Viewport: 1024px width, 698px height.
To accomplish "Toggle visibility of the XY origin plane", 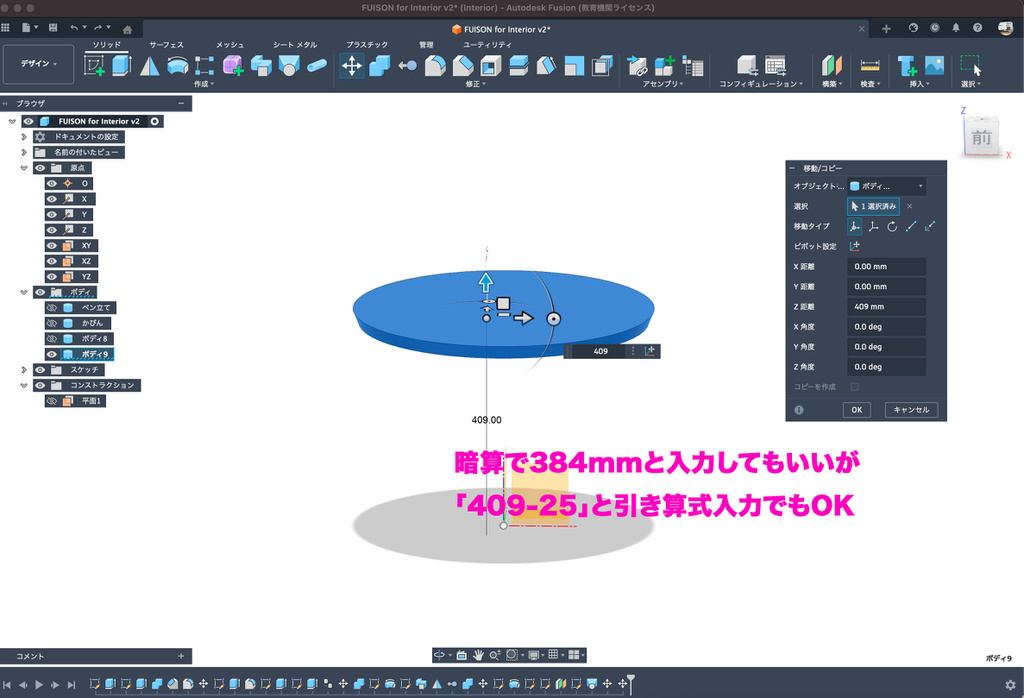I will point(52,245).
